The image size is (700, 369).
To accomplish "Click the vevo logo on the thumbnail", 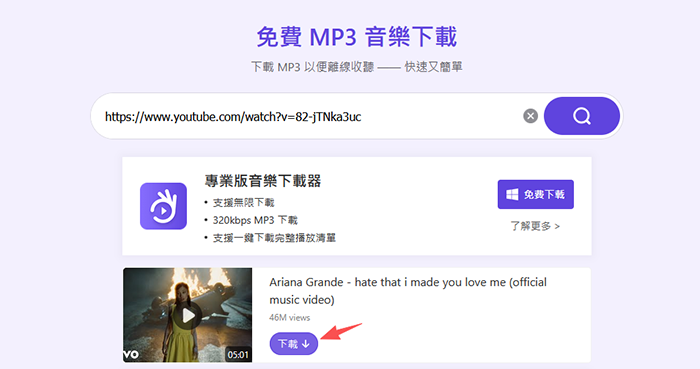I will coord(131,355).
